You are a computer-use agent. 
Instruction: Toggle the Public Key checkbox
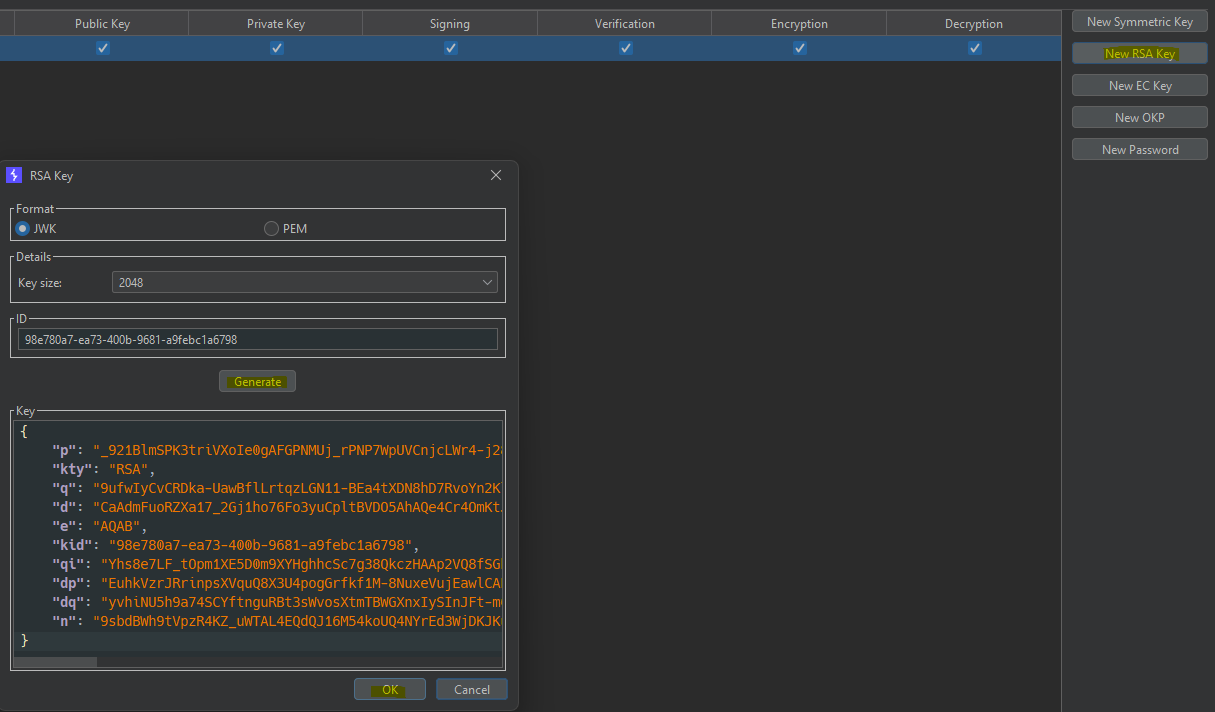(x=102, y=48)
